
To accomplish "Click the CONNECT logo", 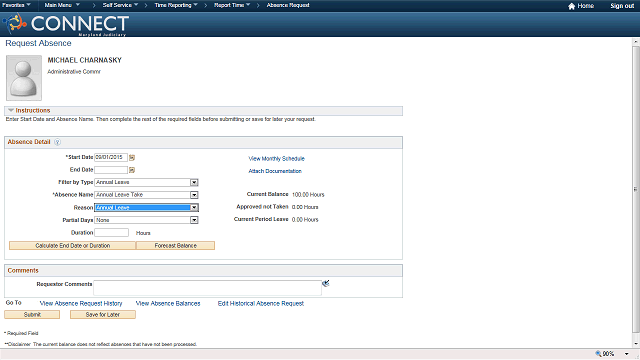I will pyautogui.click(x=66, y=24).
